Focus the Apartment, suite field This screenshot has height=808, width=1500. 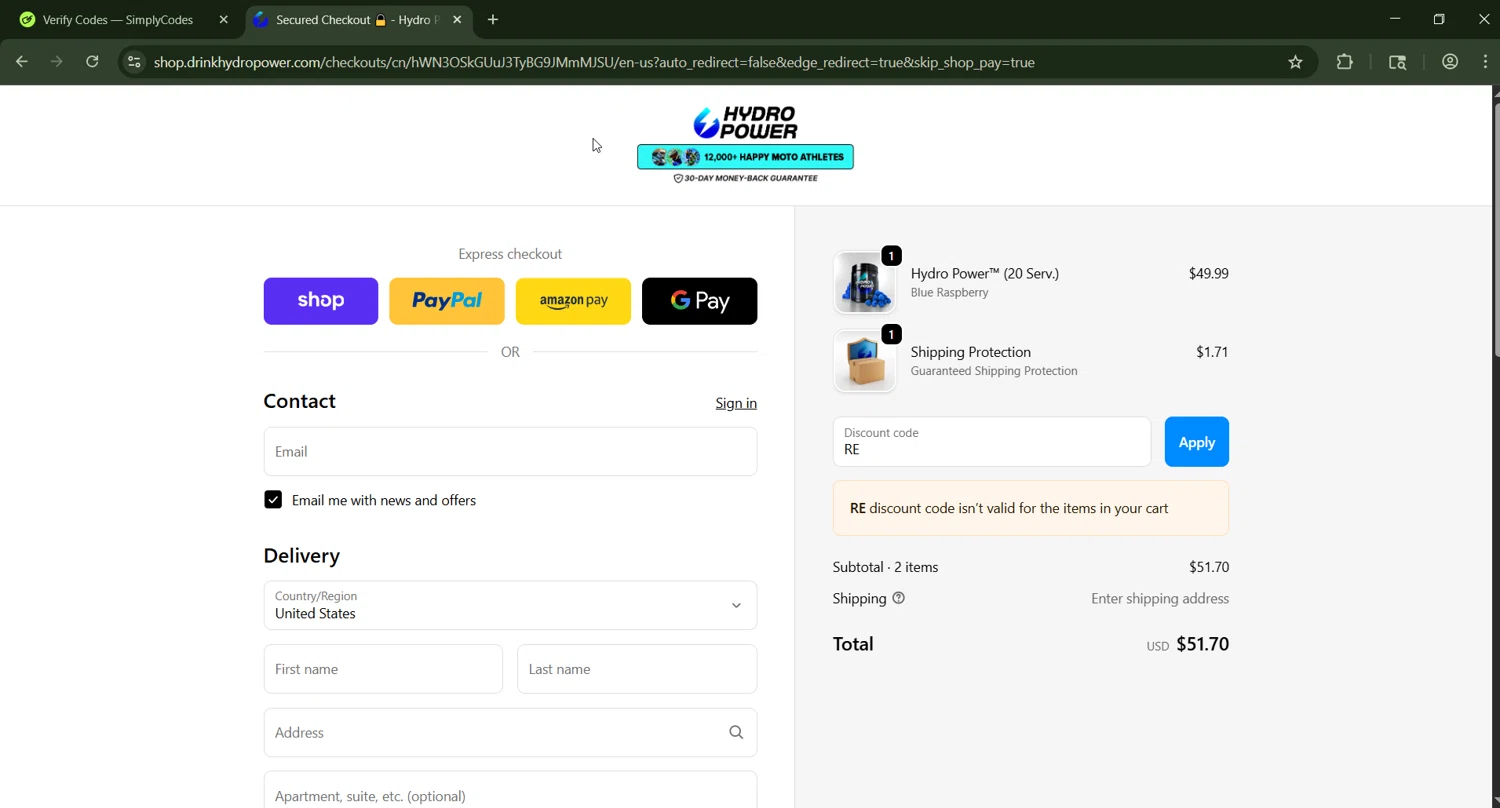click(510, 790)
